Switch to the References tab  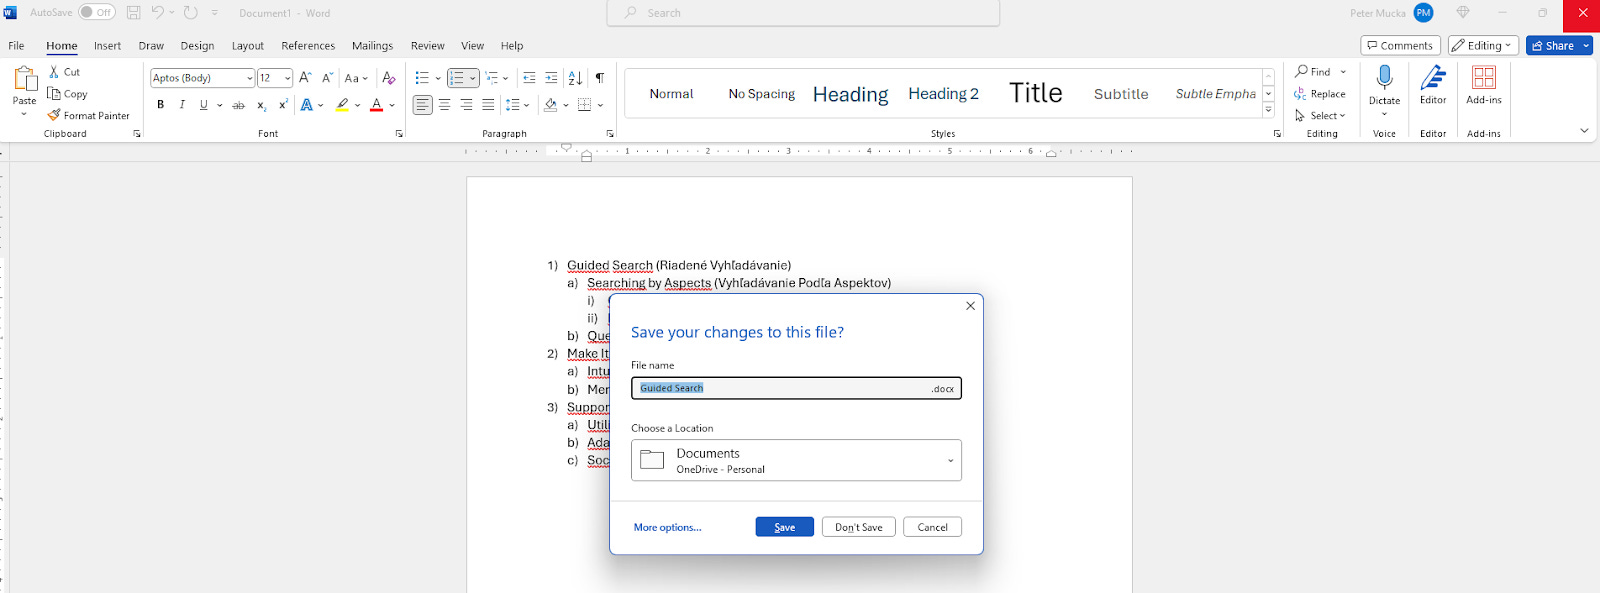point(308,46)
